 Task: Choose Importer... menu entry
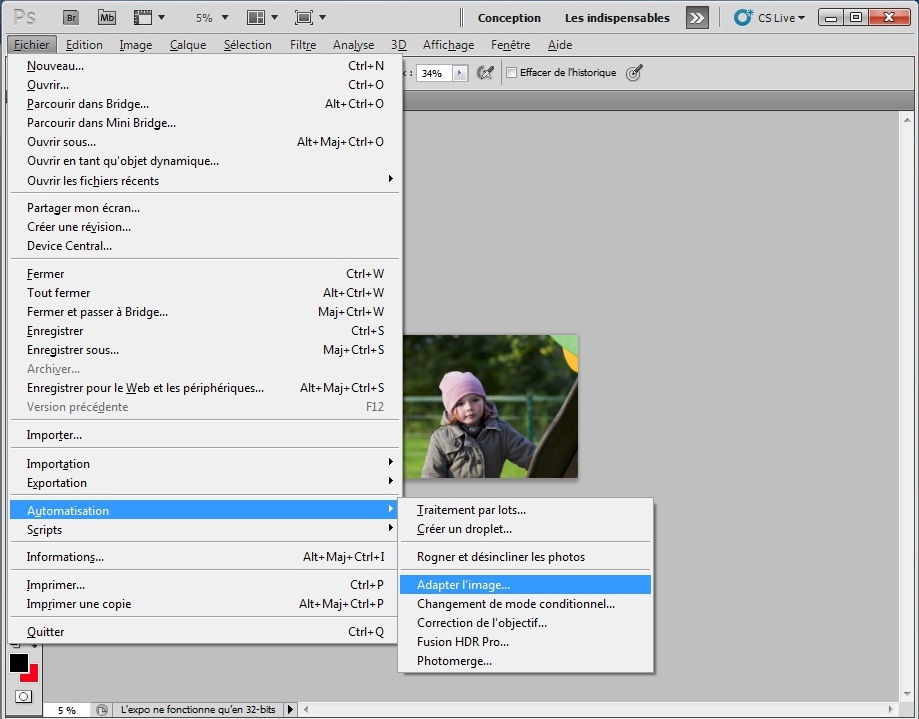(x=205, y=435)
